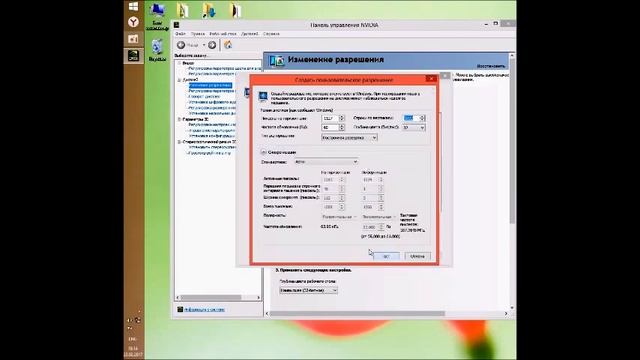Open the Справка menu
The image size is (640, 360).
(271, 34)
